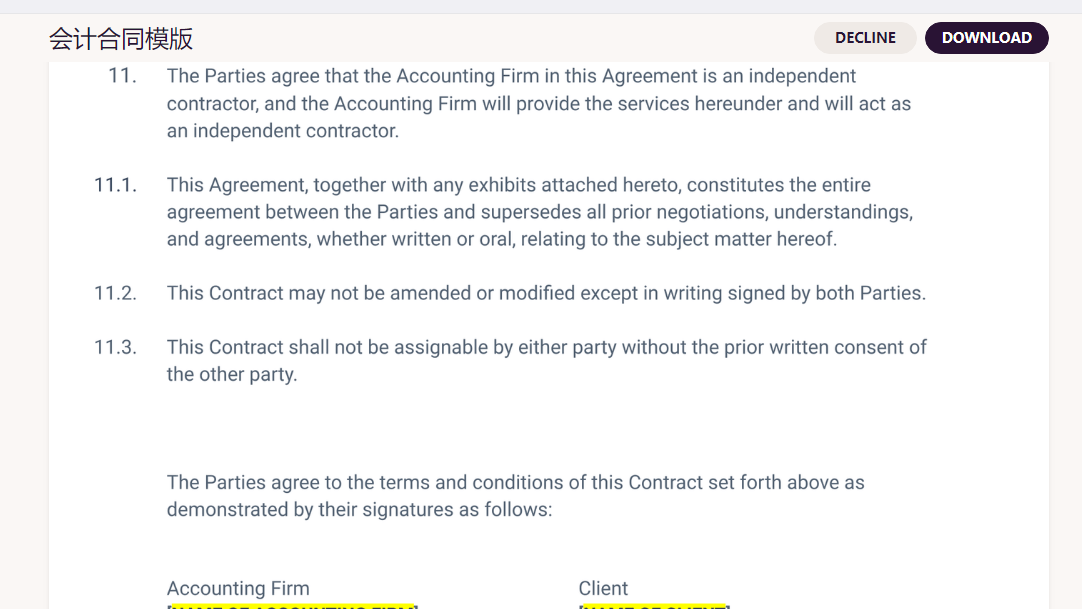Decline the document with the DECLINE button
This screenshot has width=1082, height=609.
point(865,38)
